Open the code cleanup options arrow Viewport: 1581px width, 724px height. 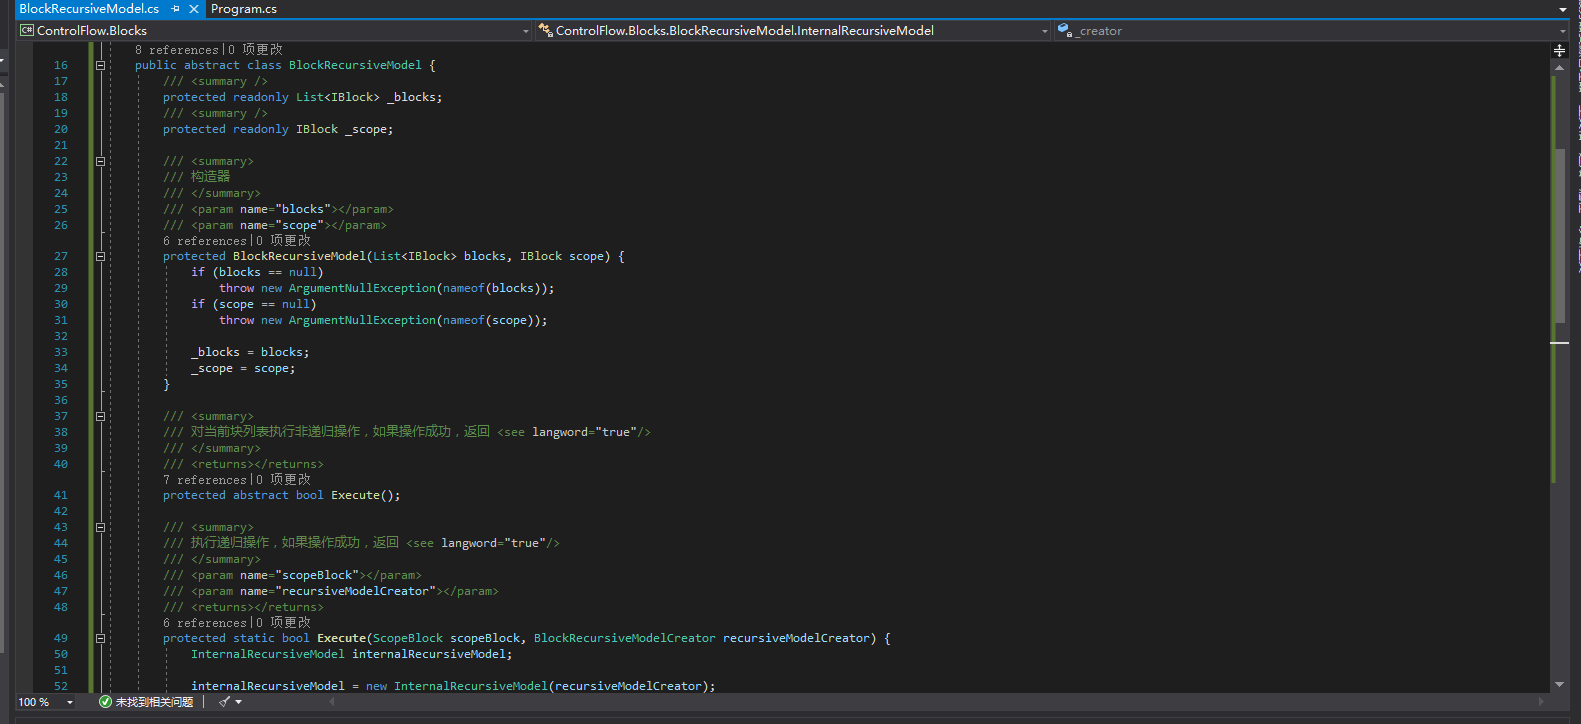point(239,702)
